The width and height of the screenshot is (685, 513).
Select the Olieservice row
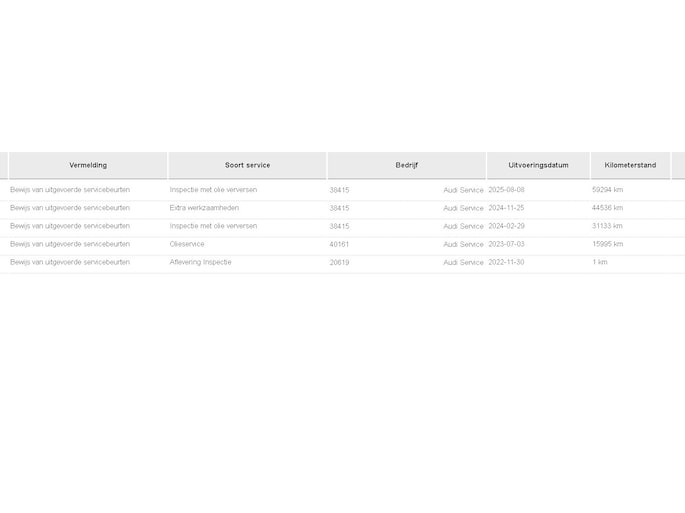pos(187,244)
